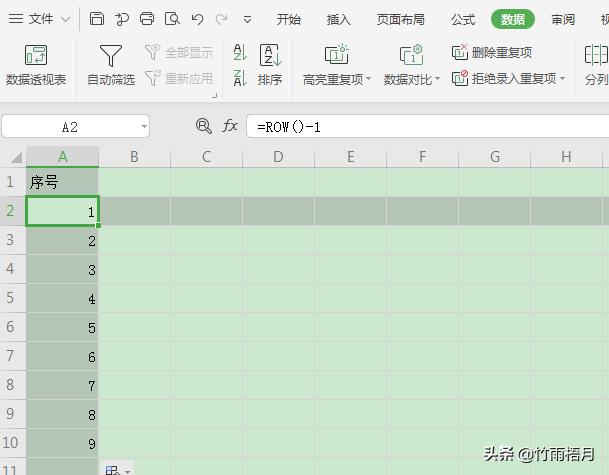Open the autofill options icon below column A
609x475 pixels.
point(117,469)
